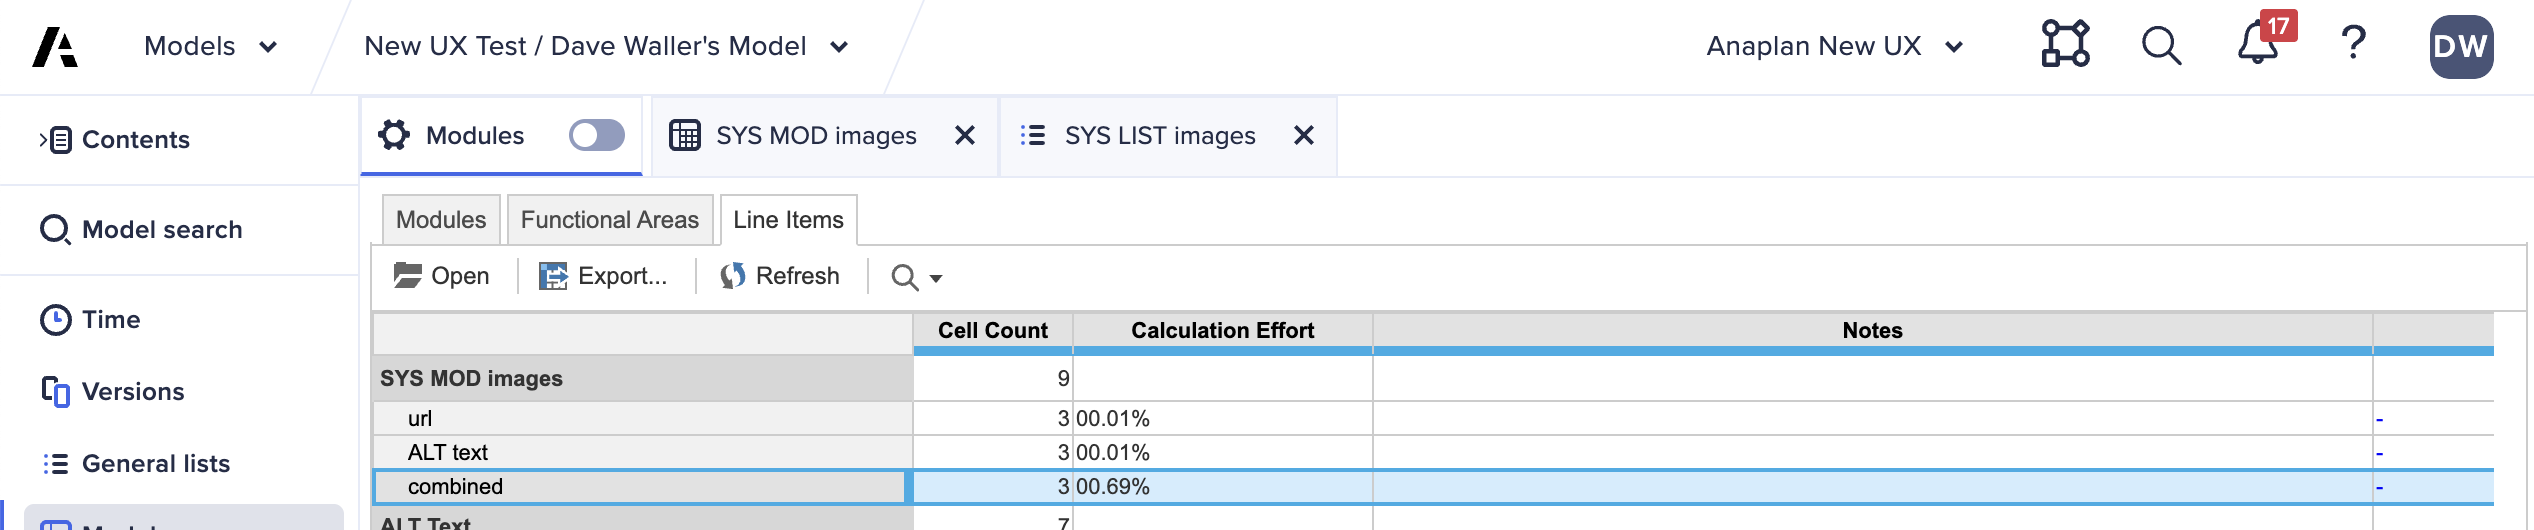The width and height of the screenshot is (2534, 530).
Task: Click the General lists icon
Action: (55, 464)
